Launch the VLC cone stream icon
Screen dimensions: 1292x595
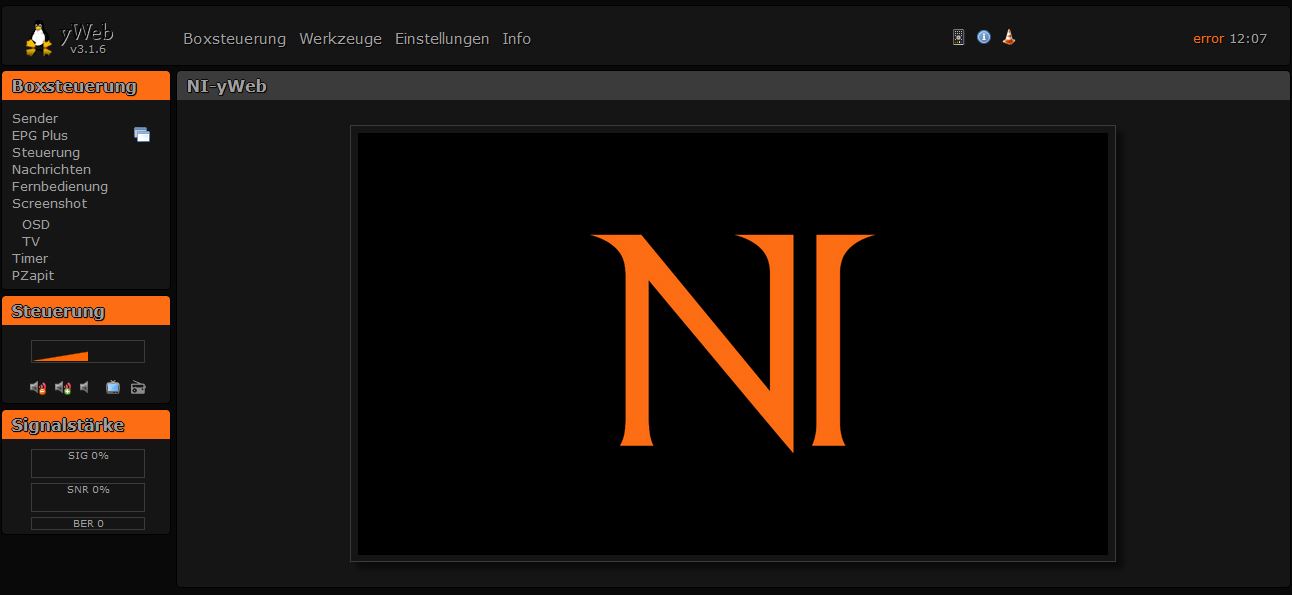1009,37
